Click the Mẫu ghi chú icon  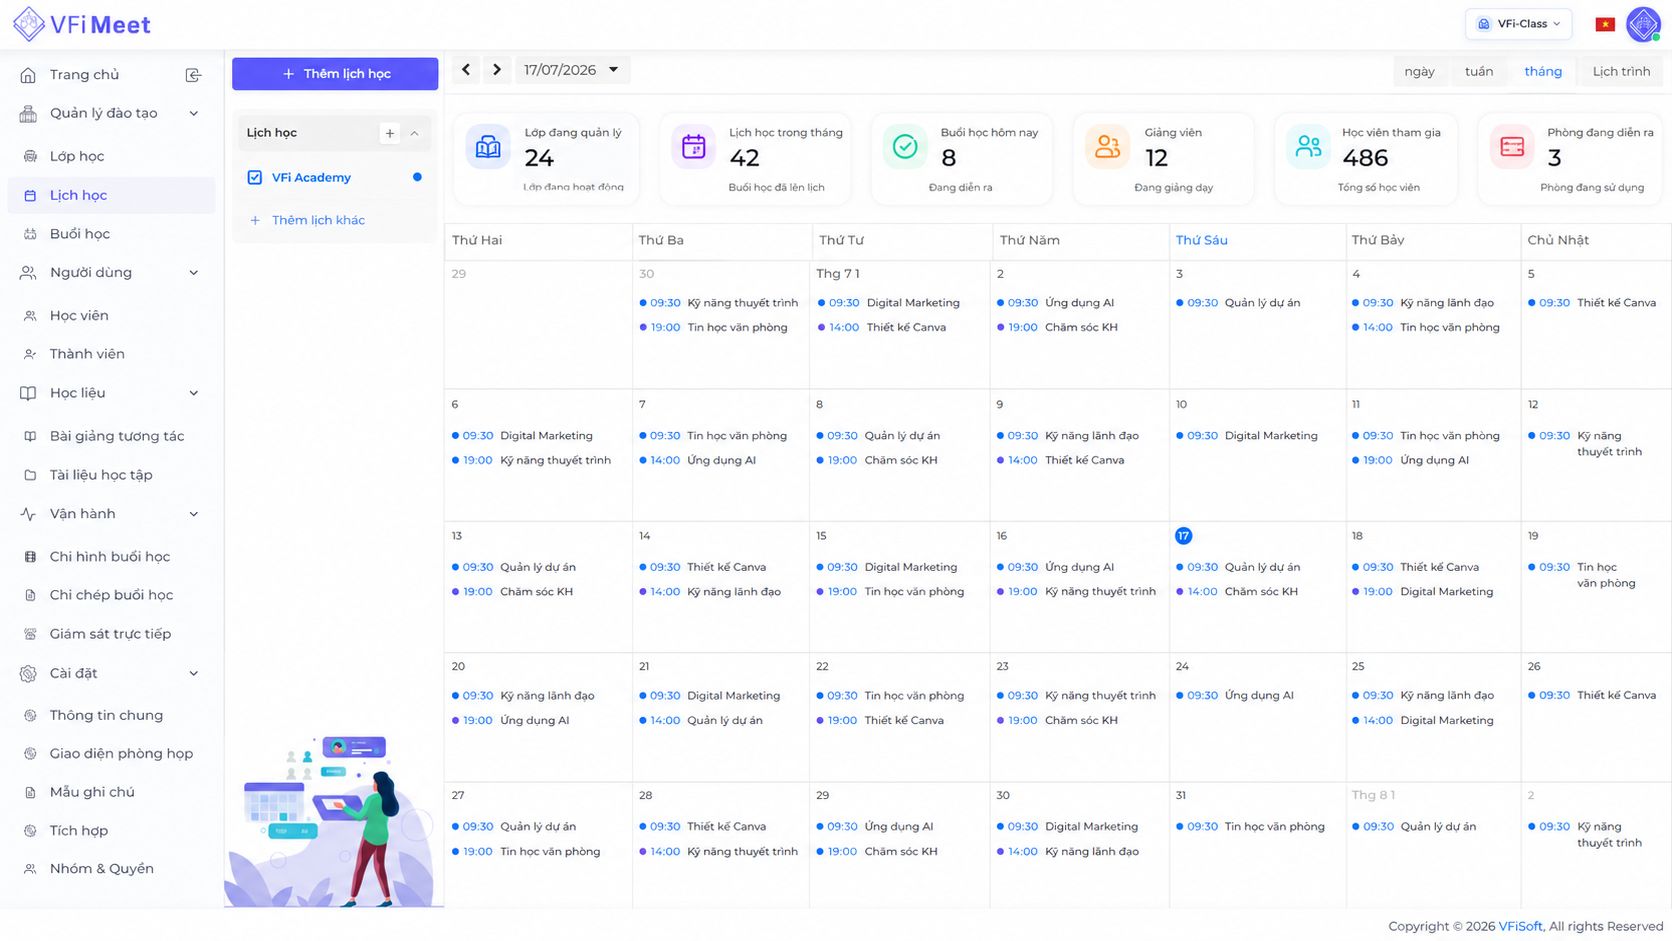30,792
